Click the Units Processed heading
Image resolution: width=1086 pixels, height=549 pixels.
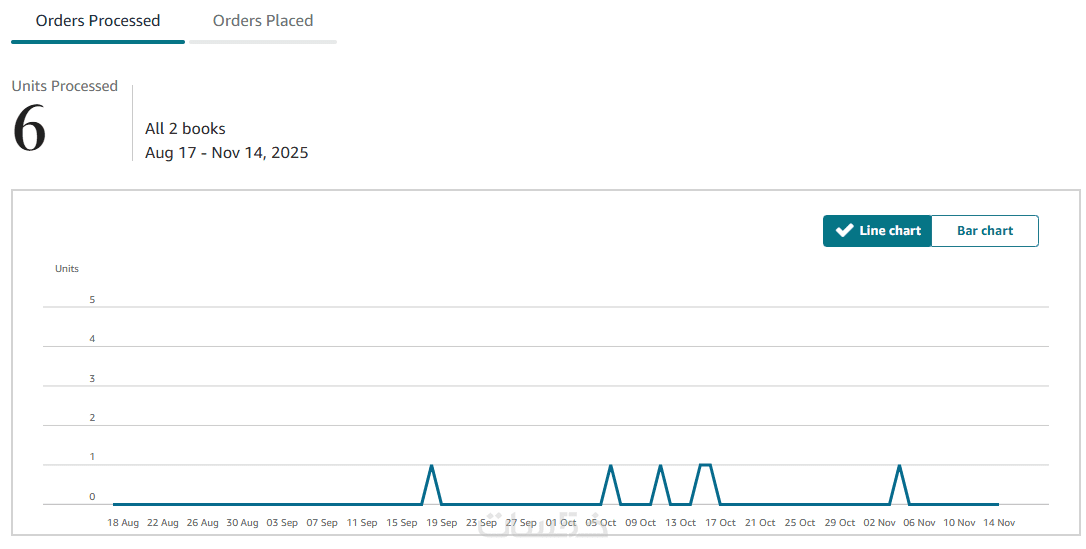tap(65, 86)
